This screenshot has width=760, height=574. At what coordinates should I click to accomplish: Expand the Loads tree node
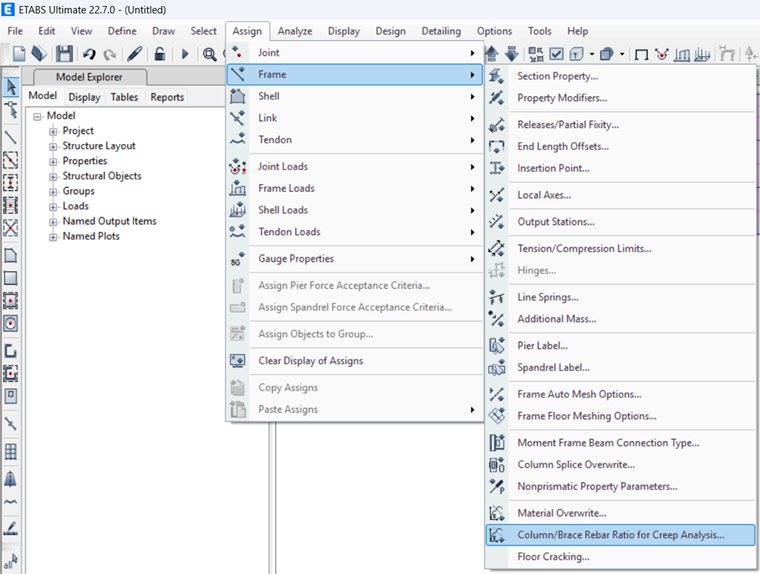(53, 207)
